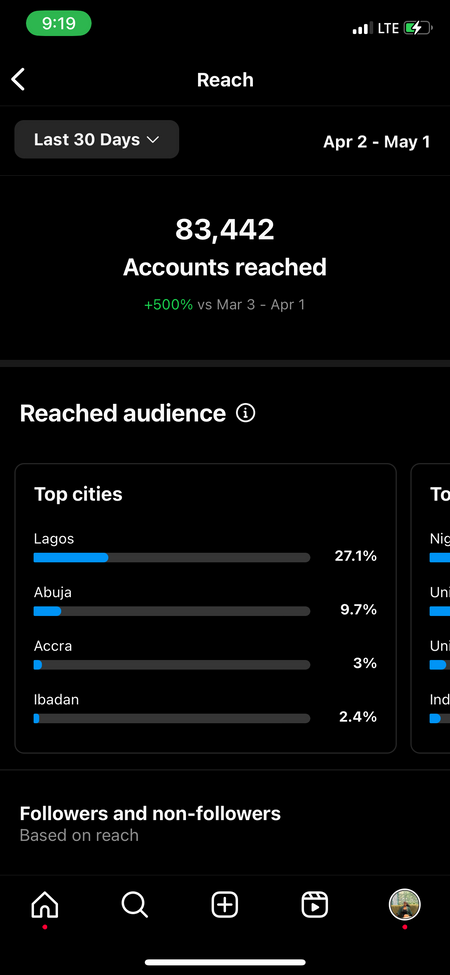Tap the Apr 2 - May 1 date range
Screen dimensions: 450x975
pyautogui.click(x=377, y=142)
